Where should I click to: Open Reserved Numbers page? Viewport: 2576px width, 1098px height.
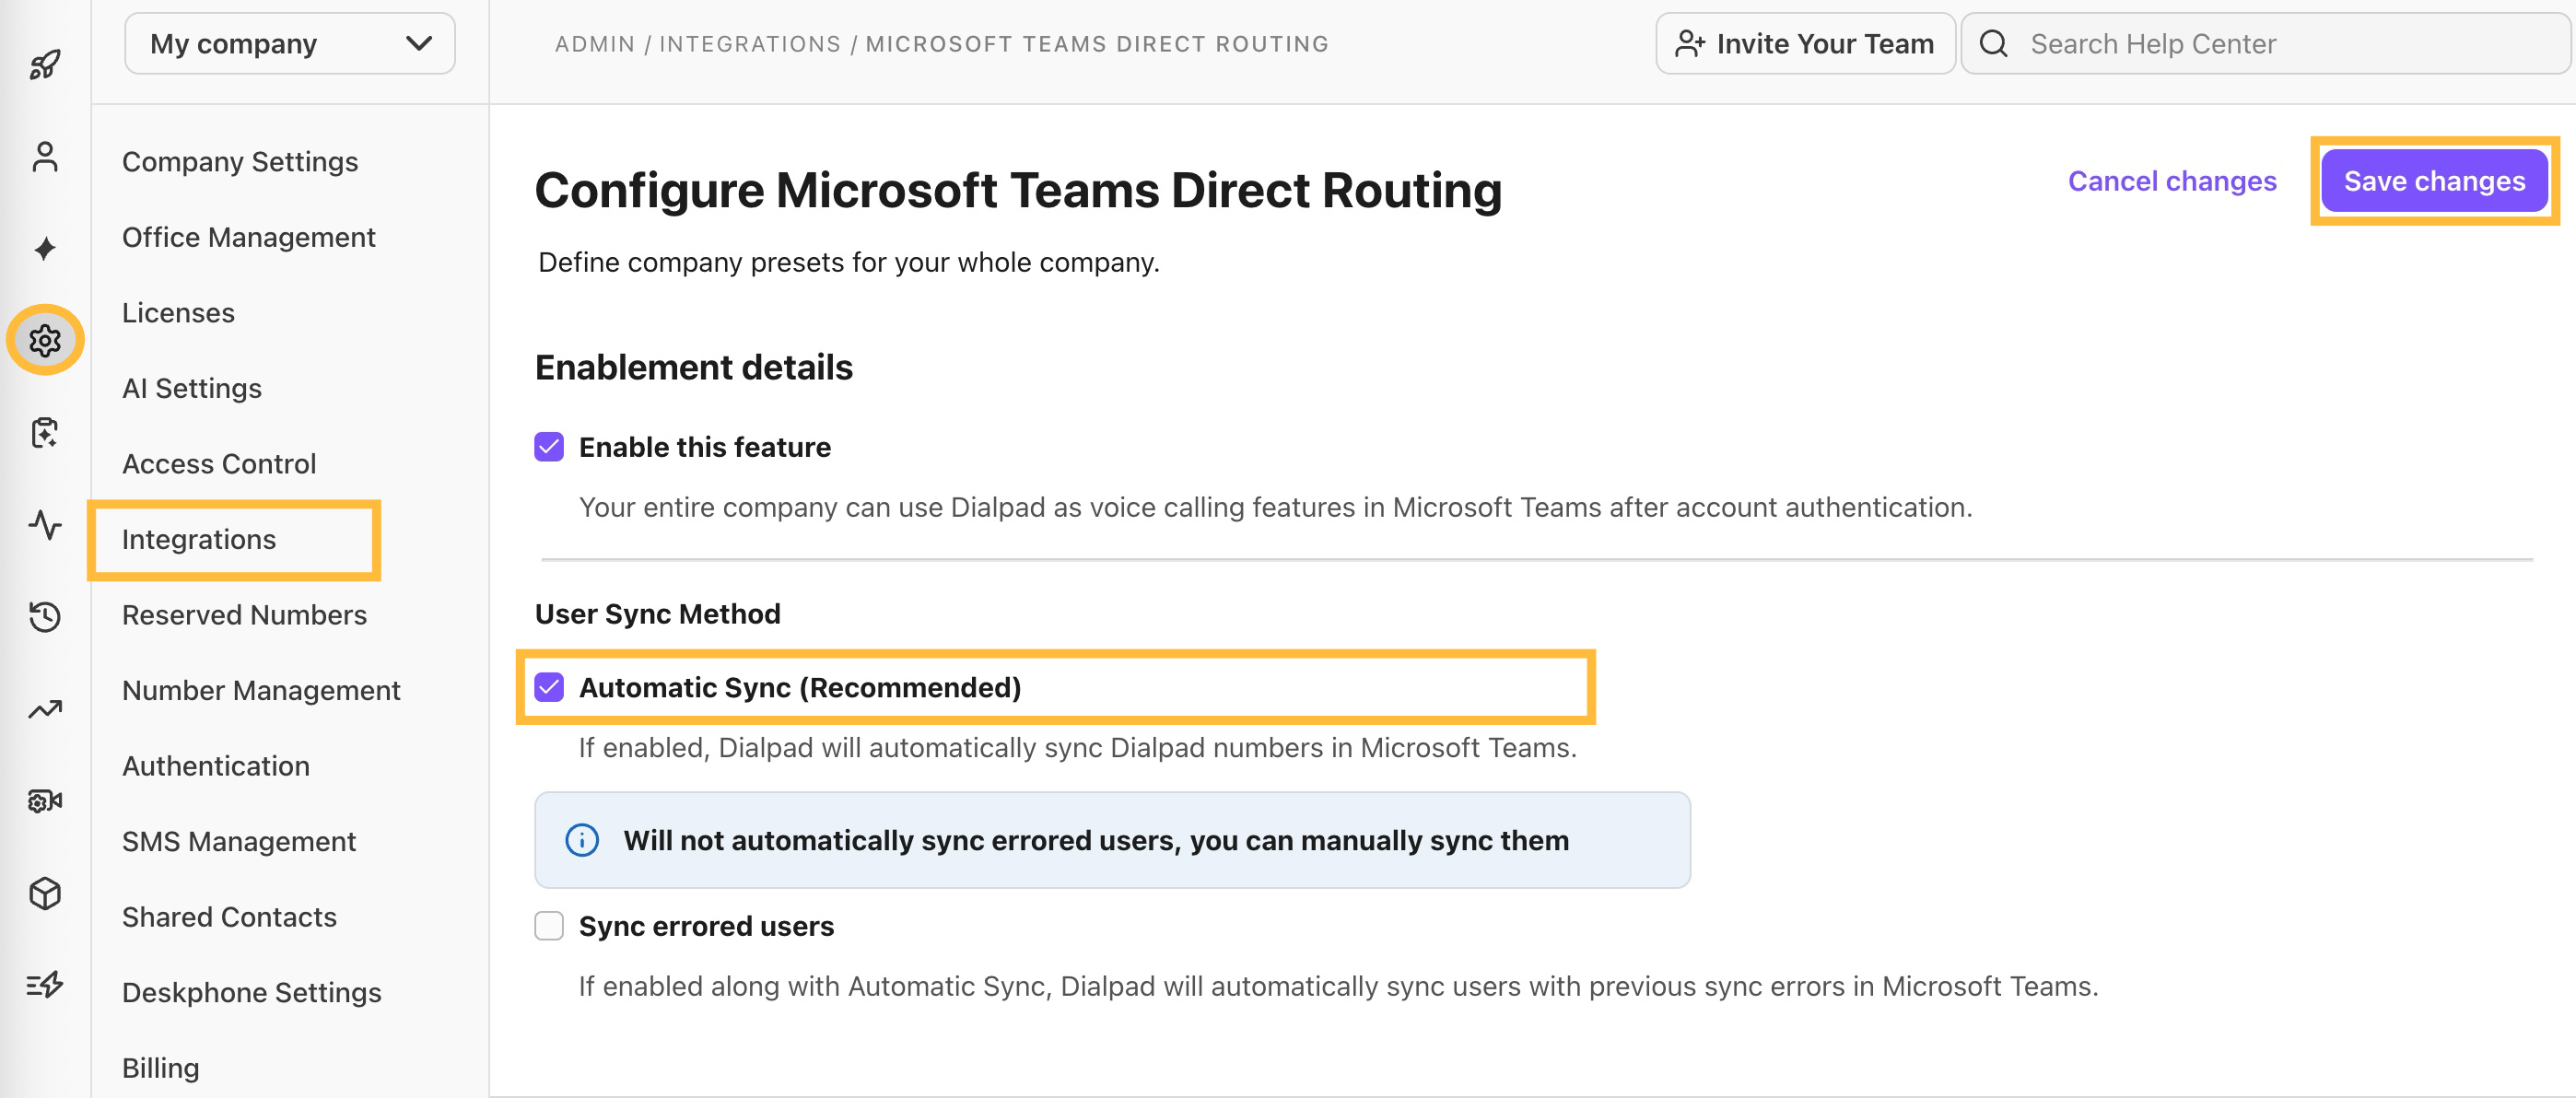(245, 615)
